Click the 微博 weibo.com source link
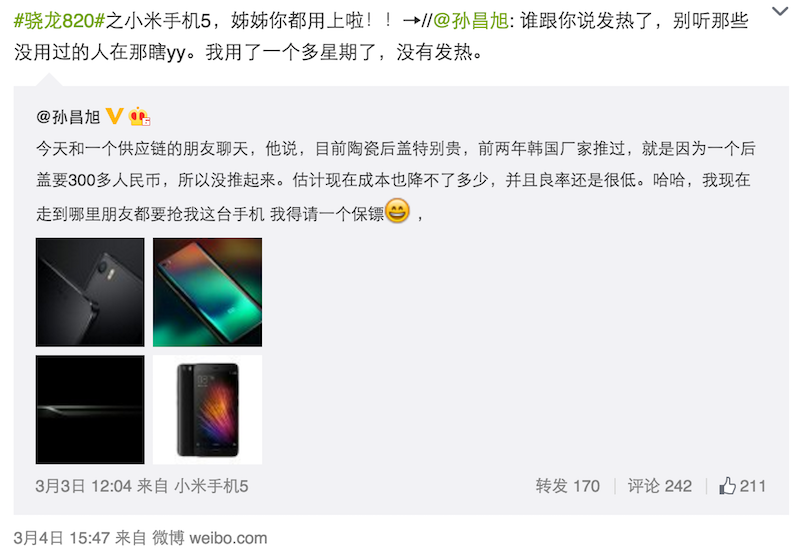The image size is (800, 560). (x=210, y=538)
